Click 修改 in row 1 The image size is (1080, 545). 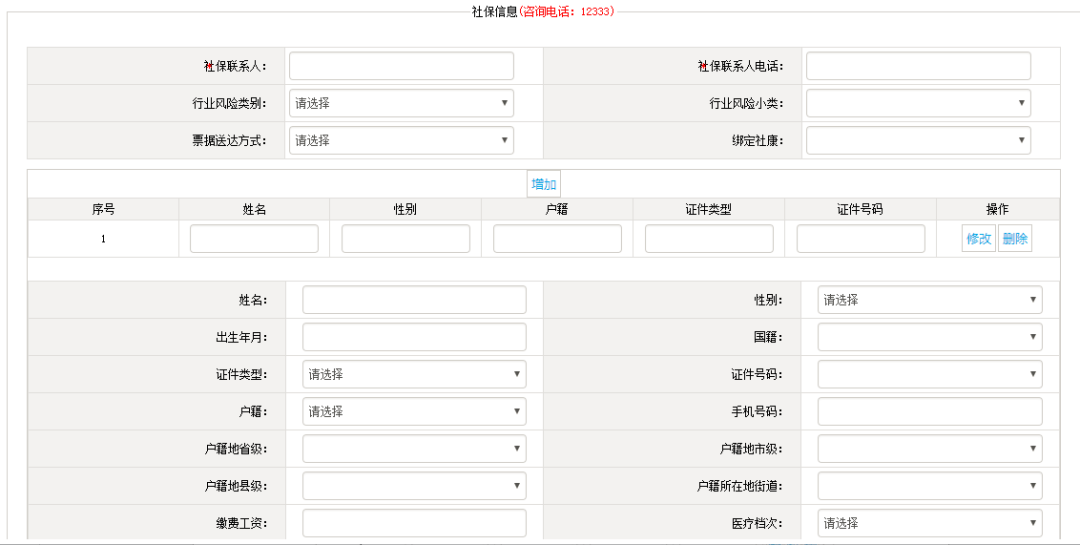[979, 239]
